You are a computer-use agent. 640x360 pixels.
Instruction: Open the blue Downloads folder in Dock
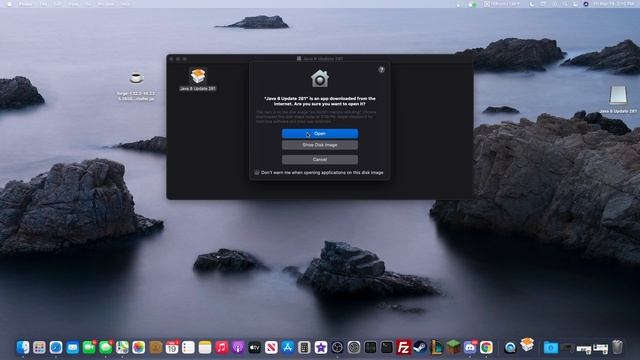(x=551, y=347)
